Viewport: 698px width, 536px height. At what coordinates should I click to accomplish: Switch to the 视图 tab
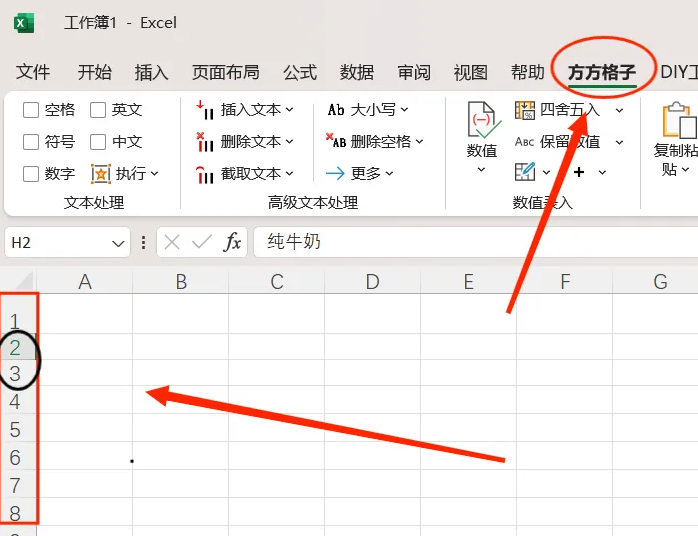(471, 72)
